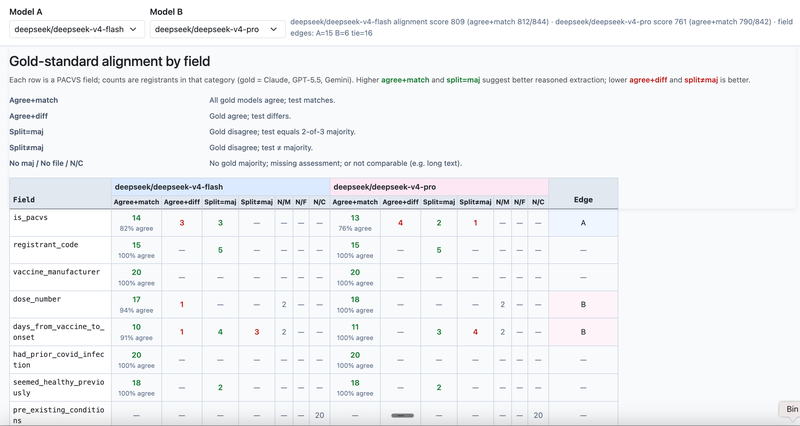
Task: Select the deepseek-v4-flash table group header
Action: click(x=220, y=187)
